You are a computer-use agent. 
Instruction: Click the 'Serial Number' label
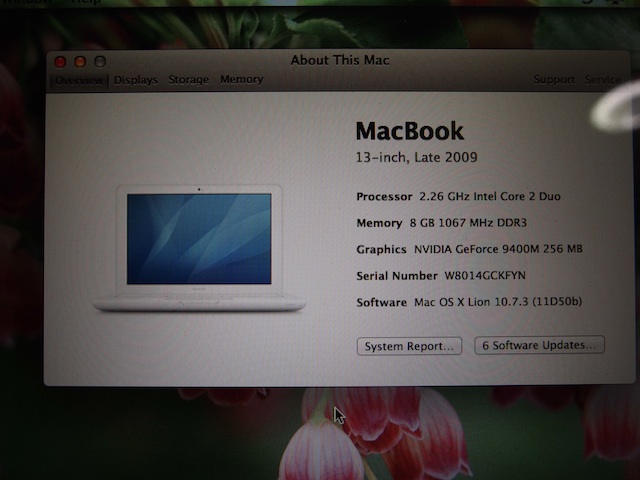[x=397, y=276]
